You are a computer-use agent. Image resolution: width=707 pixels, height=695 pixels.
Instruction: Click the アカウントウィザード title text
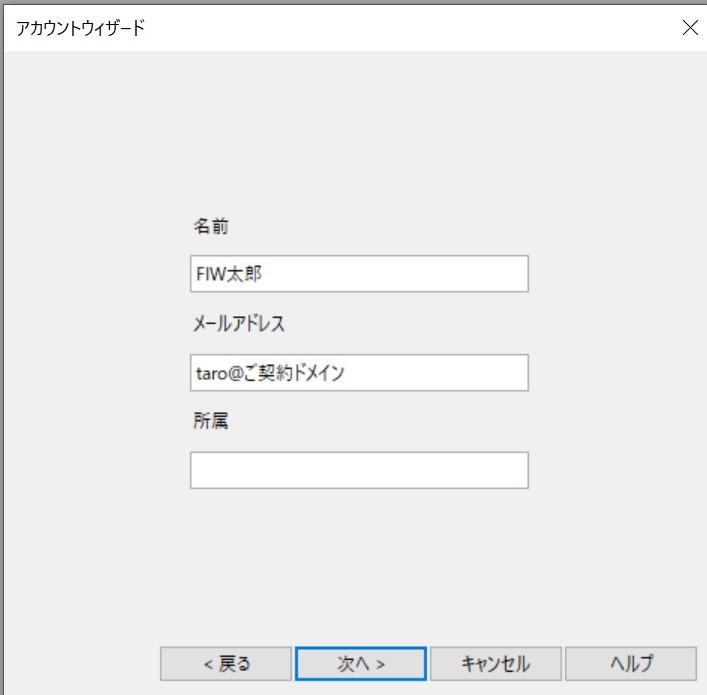pos(80,28)
